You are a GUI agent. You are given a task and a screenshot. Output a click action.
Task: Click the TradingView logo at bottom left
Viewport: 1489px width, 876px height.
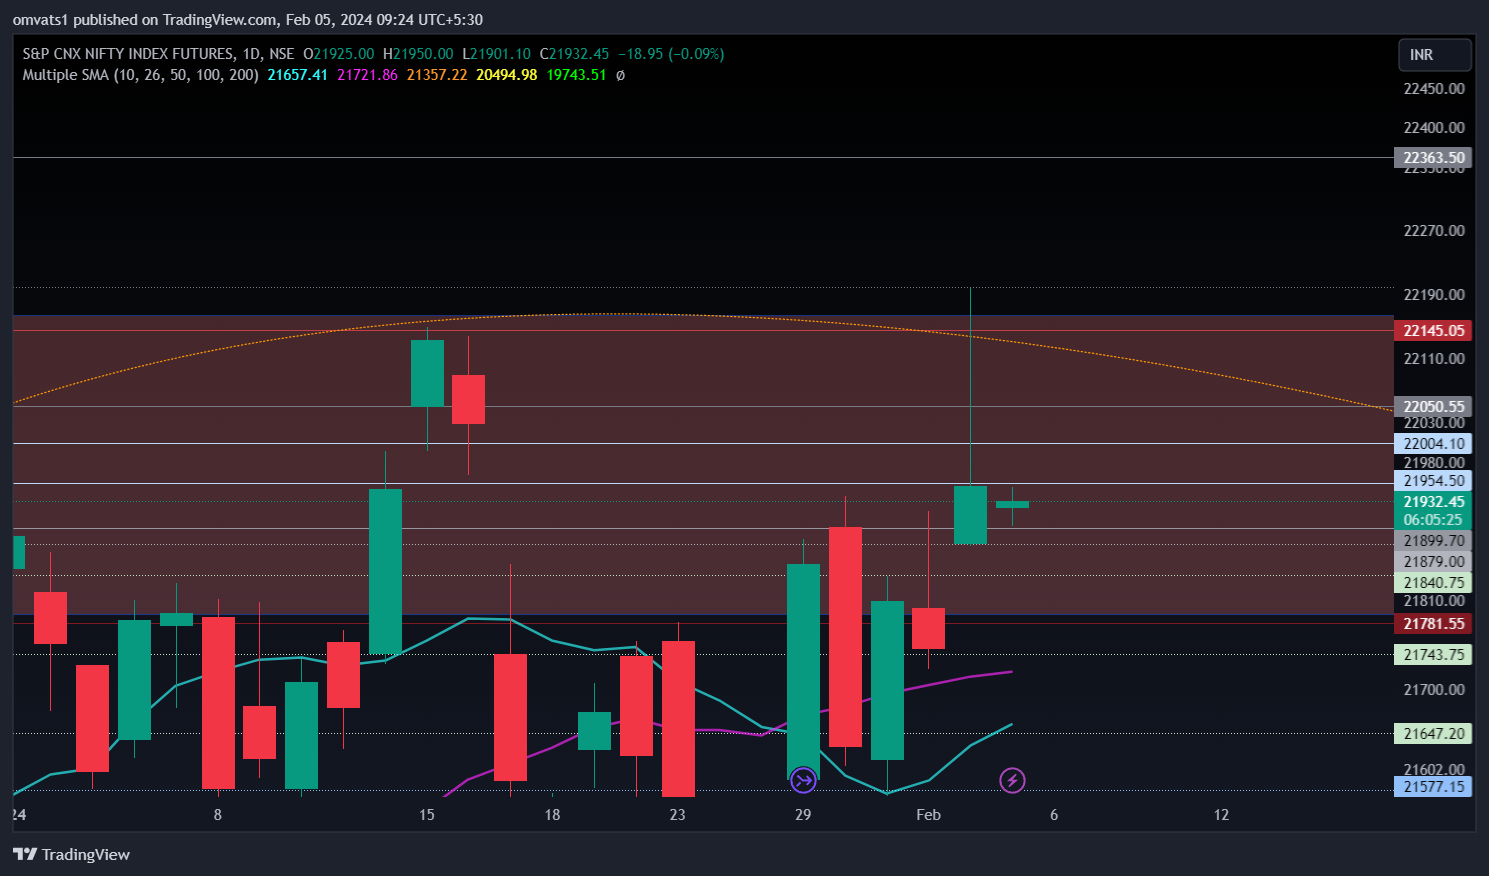(x=71, y=854)
